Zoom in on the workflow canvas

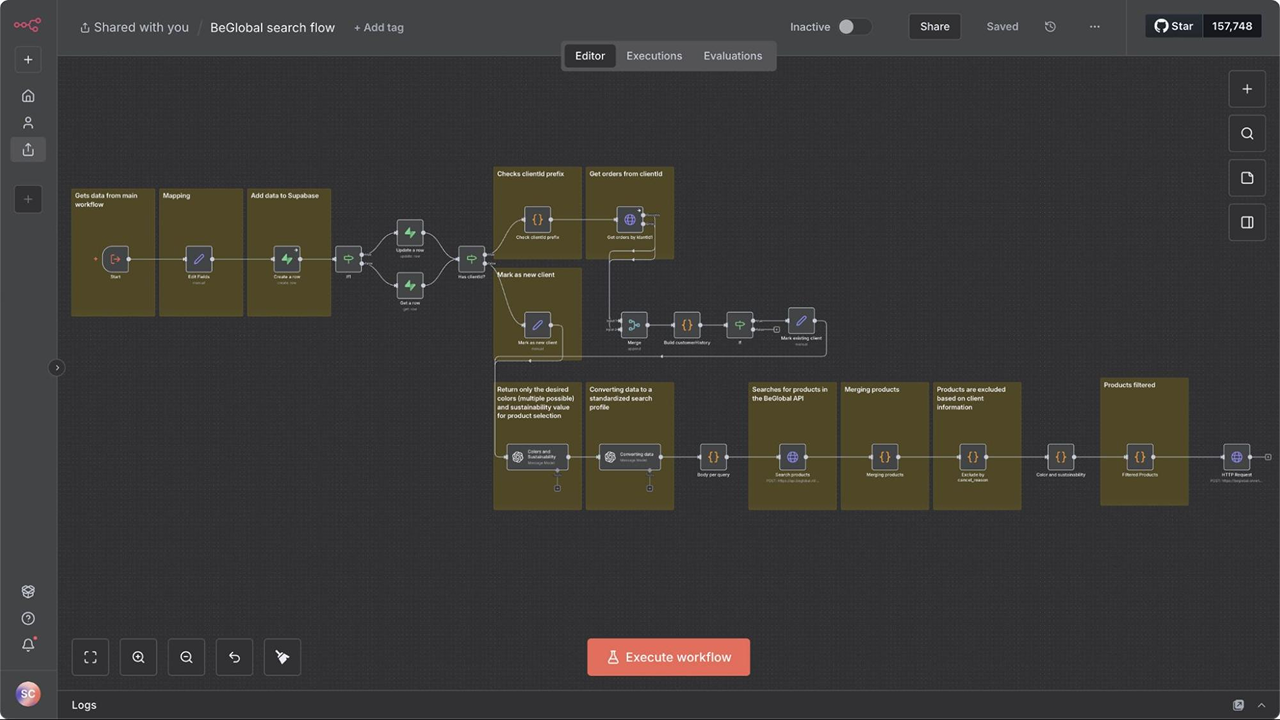[x=138, y=657]
